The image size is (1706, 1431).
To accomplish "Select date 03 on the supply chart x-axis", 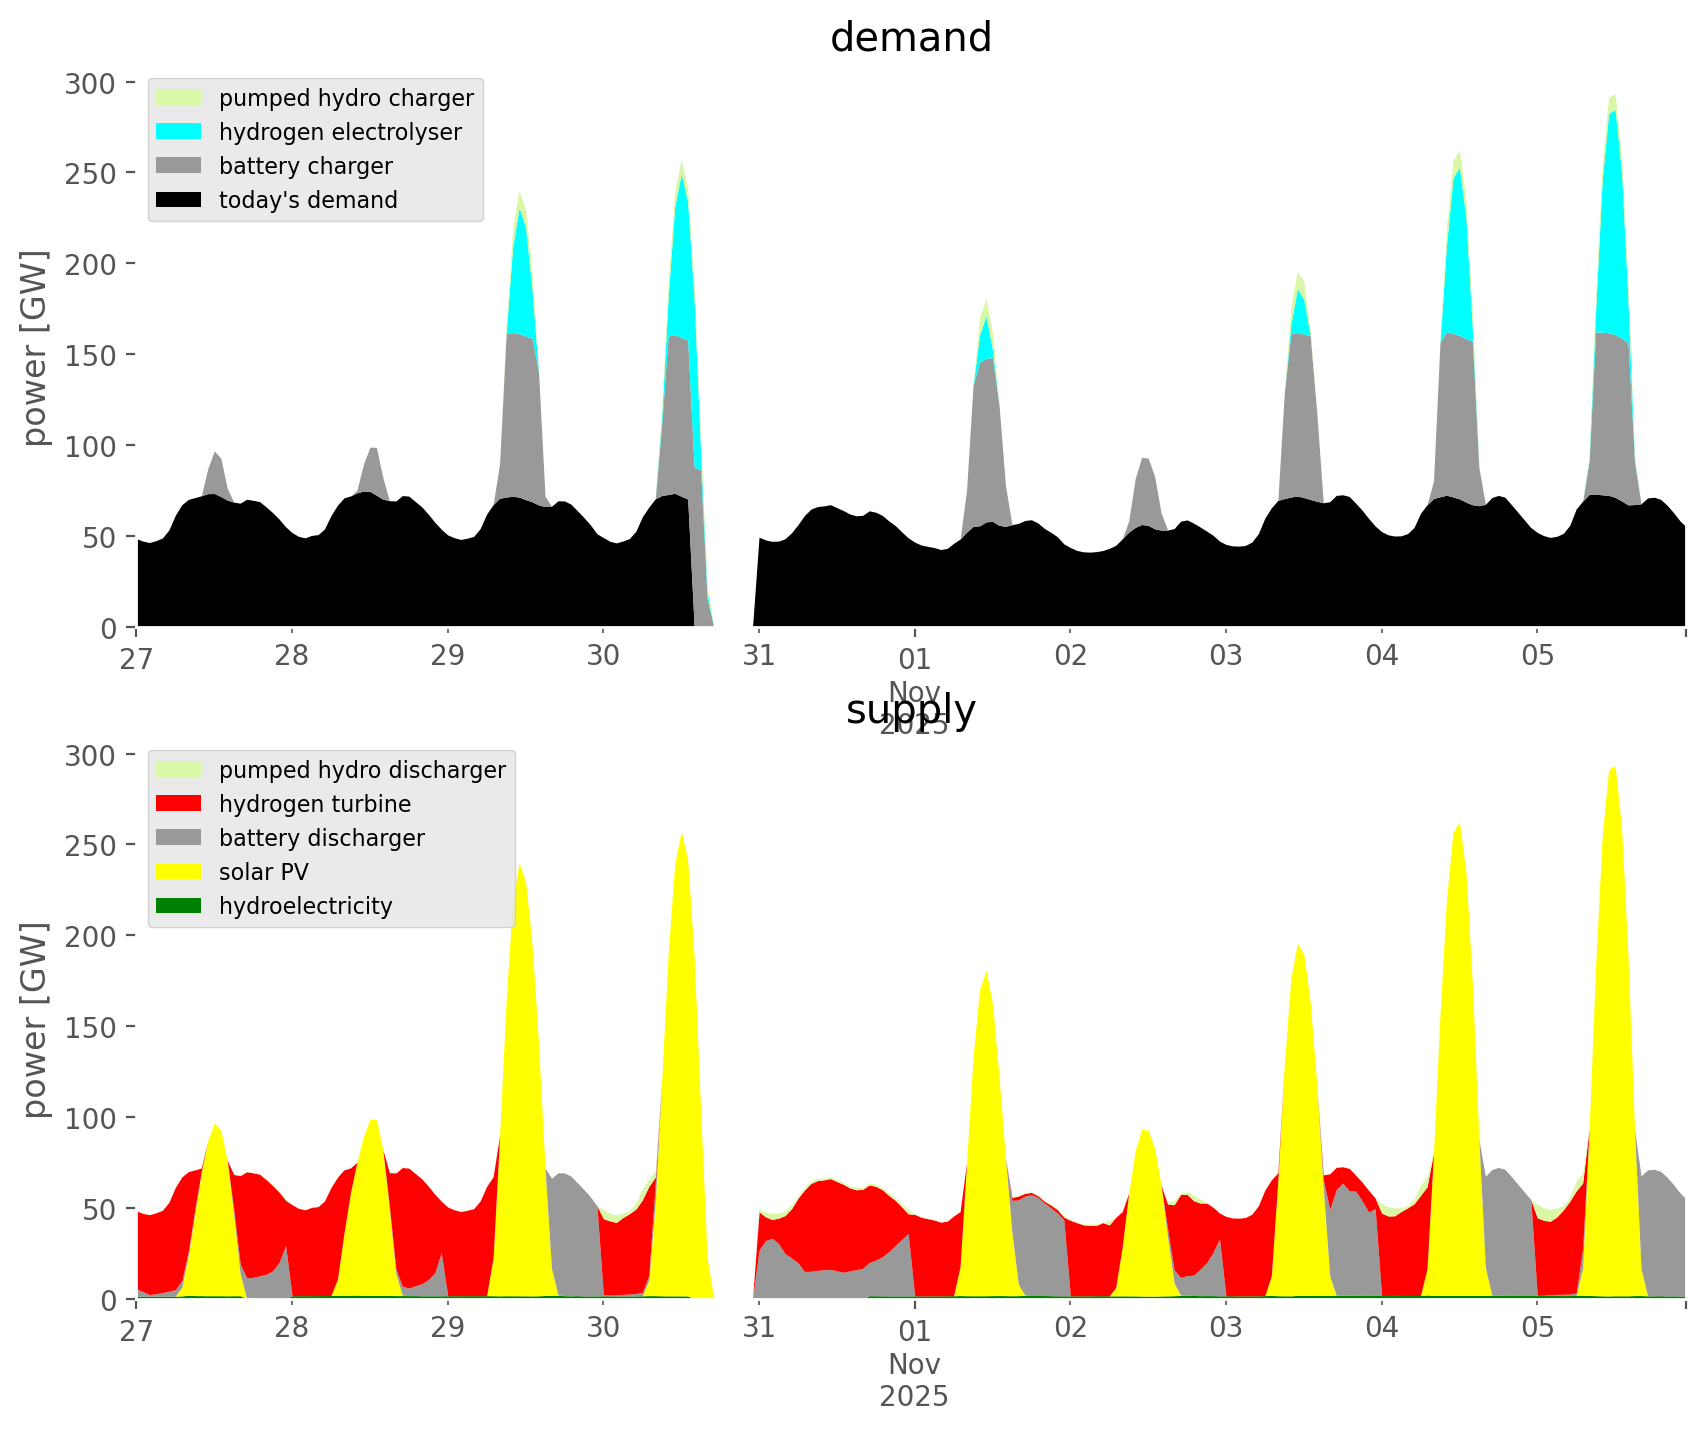I will [x=1225, y=1329].
